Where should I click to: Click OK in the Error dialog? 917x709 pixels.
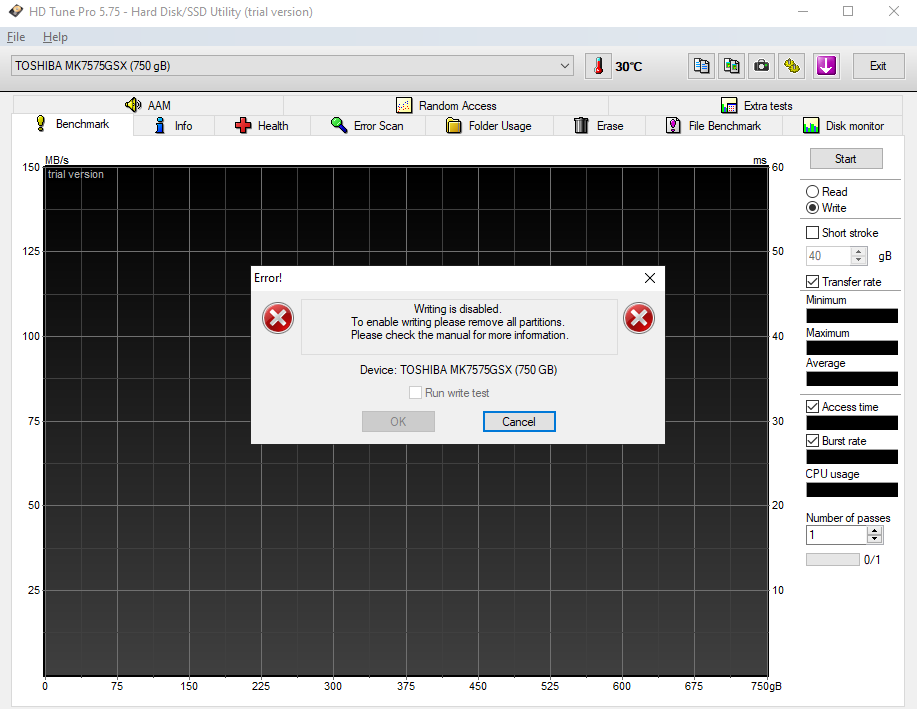point(398,422)
